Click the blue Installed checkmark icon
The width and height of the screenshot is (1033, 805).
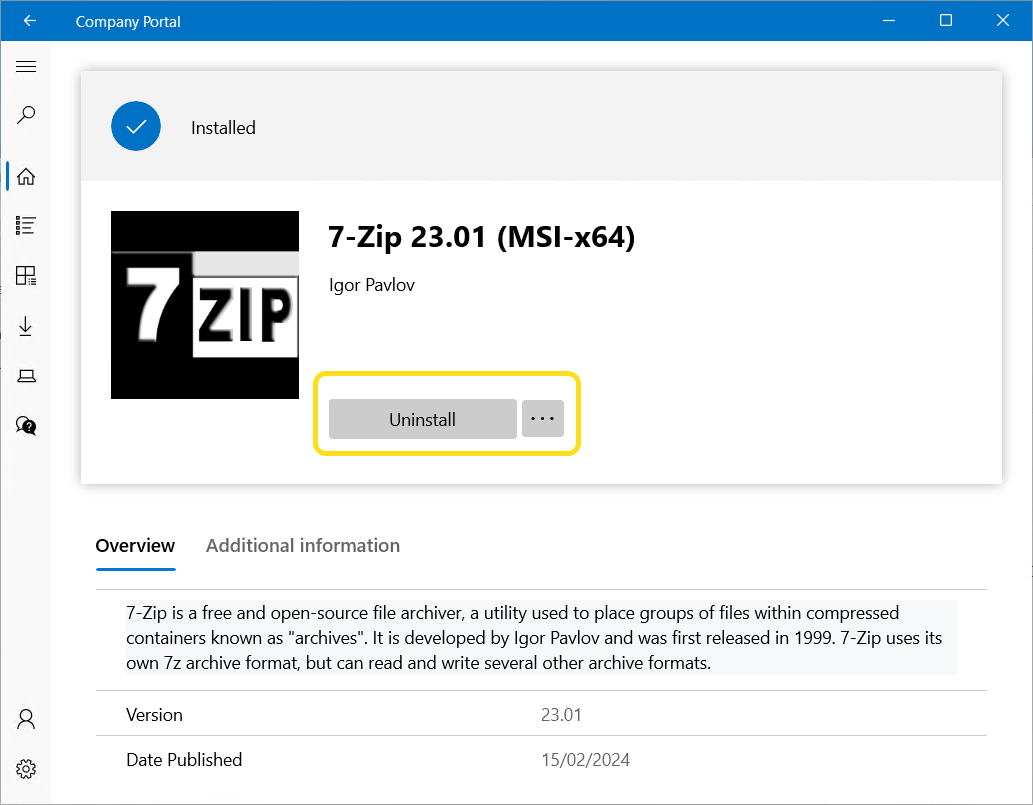(136, 126)
